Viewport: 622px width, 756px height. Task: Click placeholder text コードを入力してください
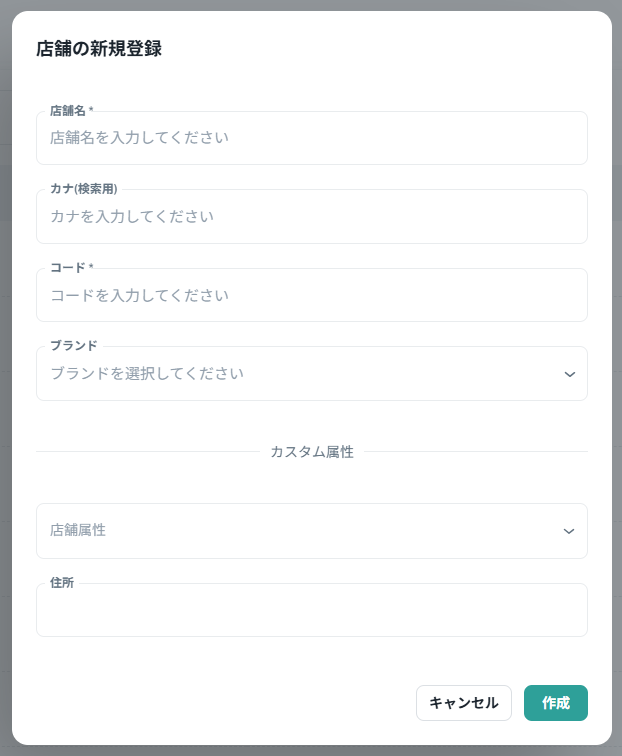click(139, 295)
